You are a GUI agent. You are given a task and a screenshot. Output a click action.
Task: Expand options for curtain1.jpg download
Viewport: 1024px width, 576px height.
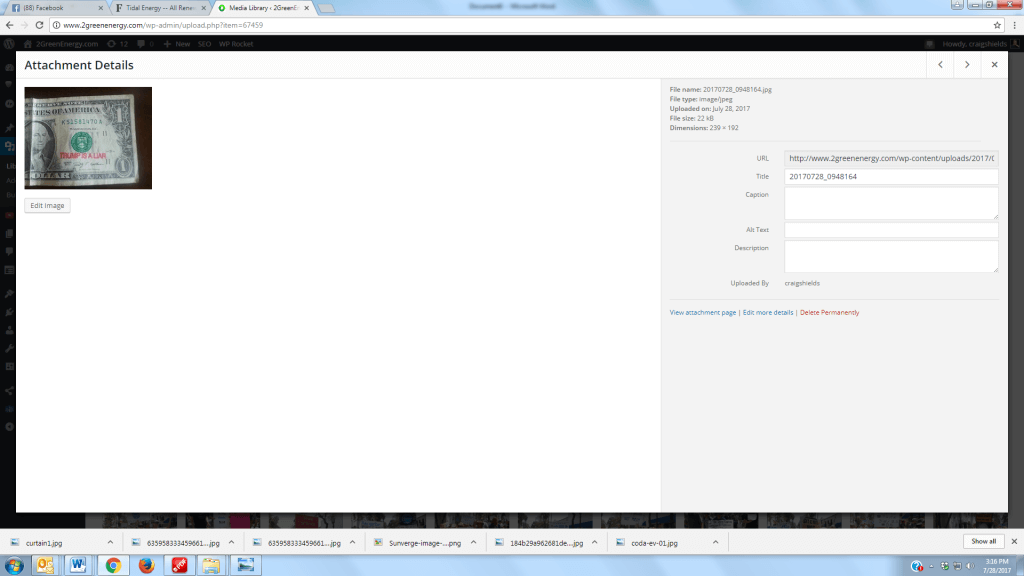click(110, 542)
